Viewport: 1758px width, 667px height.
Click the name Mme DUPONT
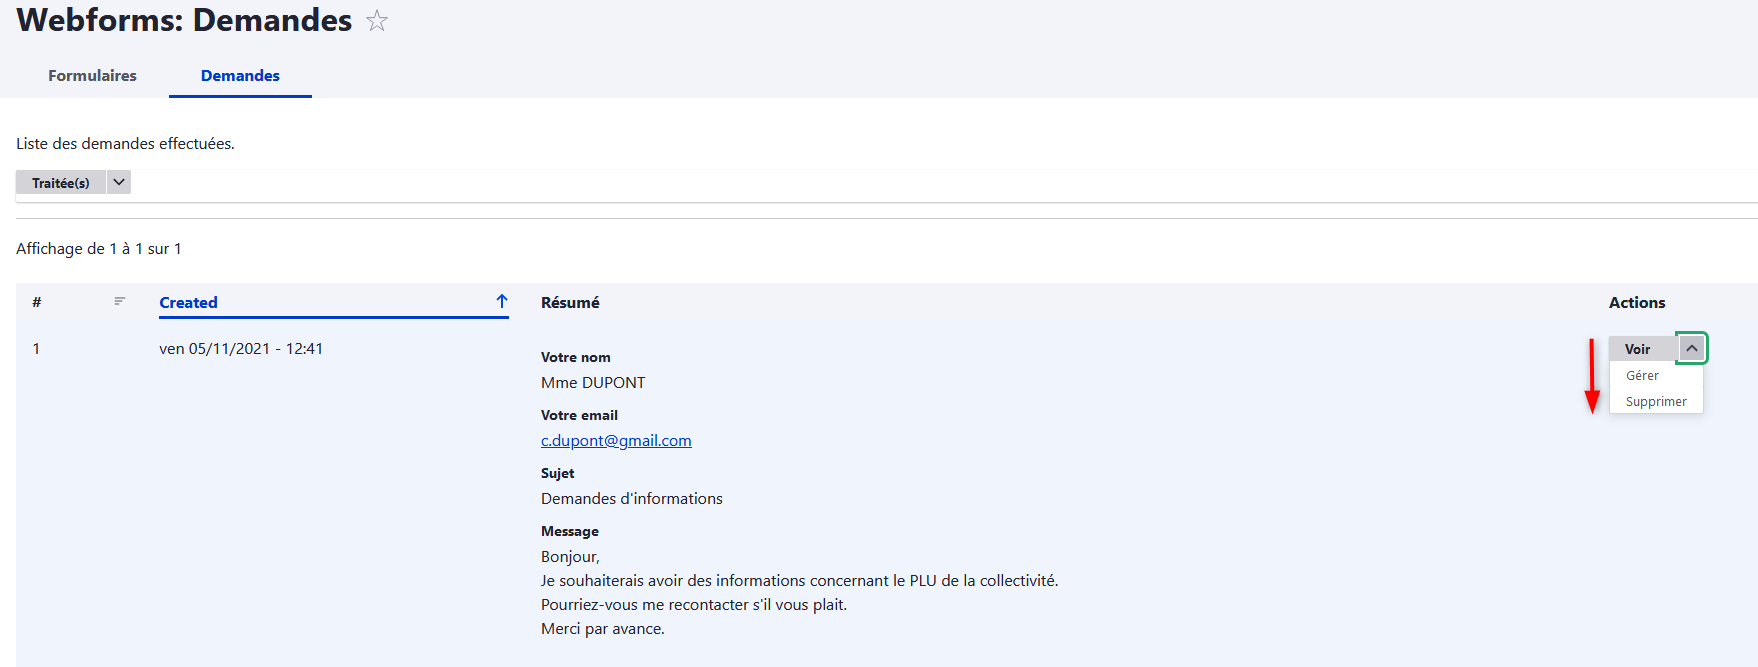coord(593,383)
